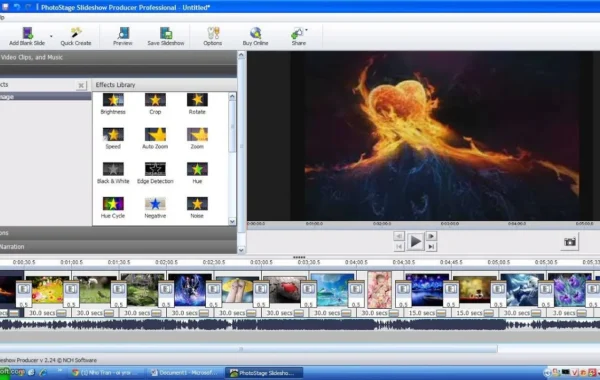Play the slideshow preview

click(415, 241)
